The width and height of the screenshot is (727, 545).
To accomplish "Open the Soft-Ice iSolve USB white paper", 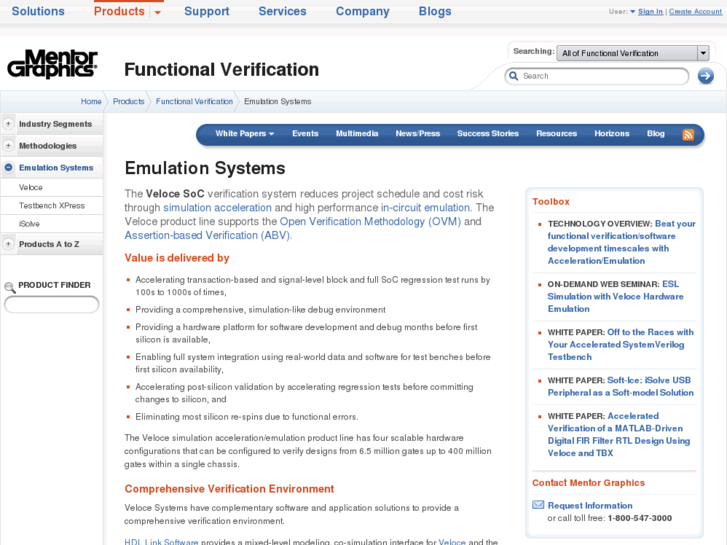I will pos(620,386).
